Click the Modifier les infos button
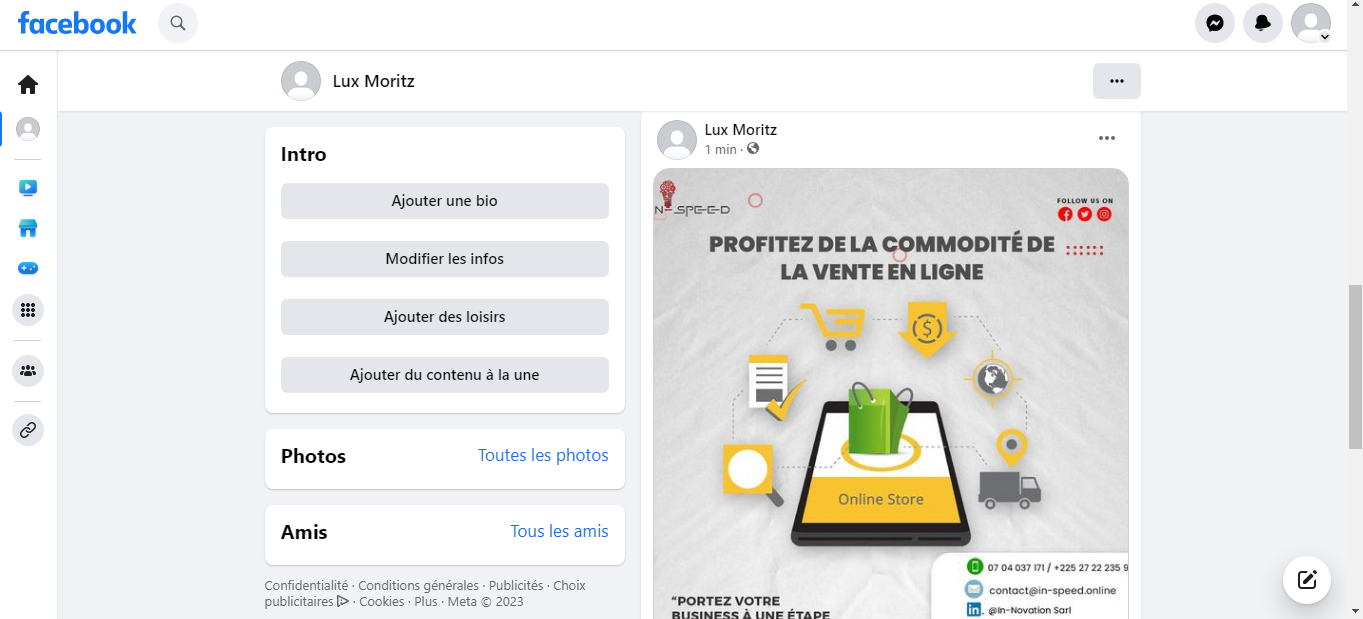This screenshot has height=619, width=1363. (x=445, y=259)
